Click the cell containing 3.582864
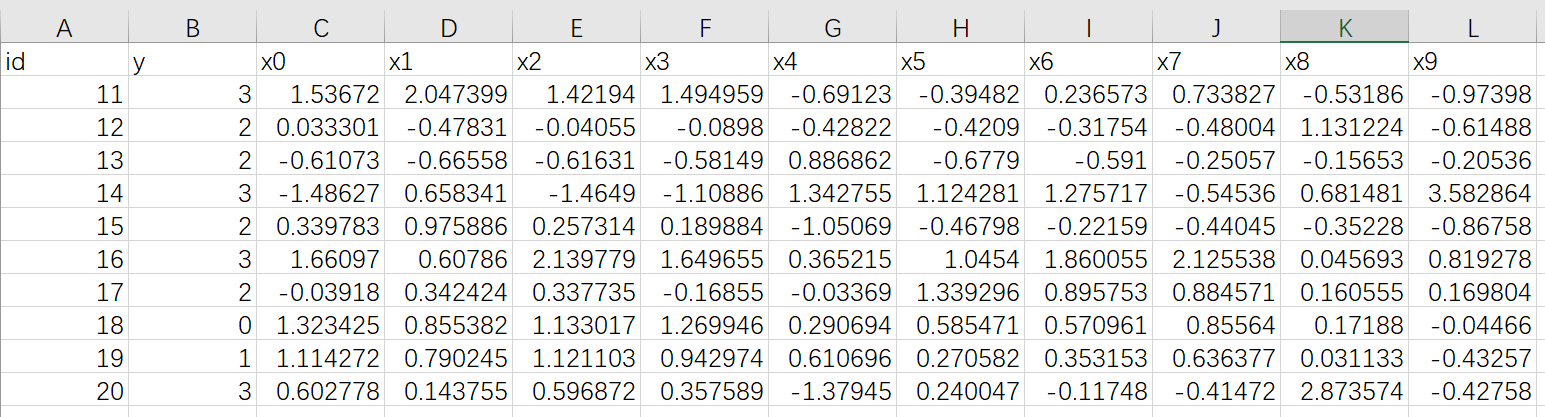The height and width of the screenshot is (417, 1545). coord(1473,193)
